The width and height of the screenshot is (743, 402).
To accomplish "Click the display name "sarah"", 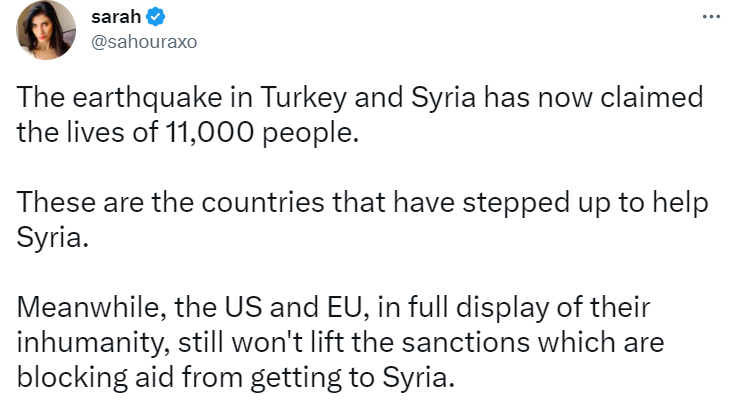I will tap(114, 17).
